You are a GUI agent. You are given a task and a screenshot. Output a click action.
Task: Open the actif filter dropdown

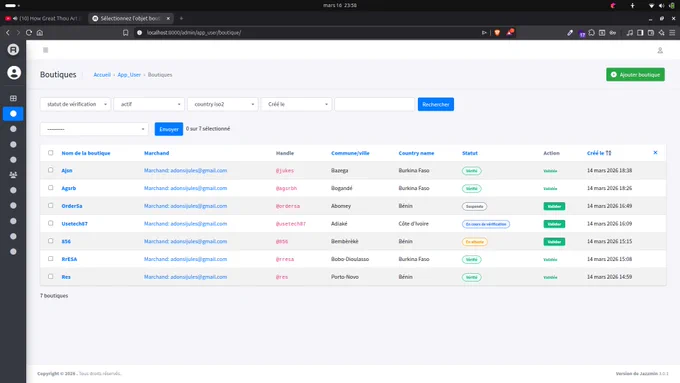point(149,104)
